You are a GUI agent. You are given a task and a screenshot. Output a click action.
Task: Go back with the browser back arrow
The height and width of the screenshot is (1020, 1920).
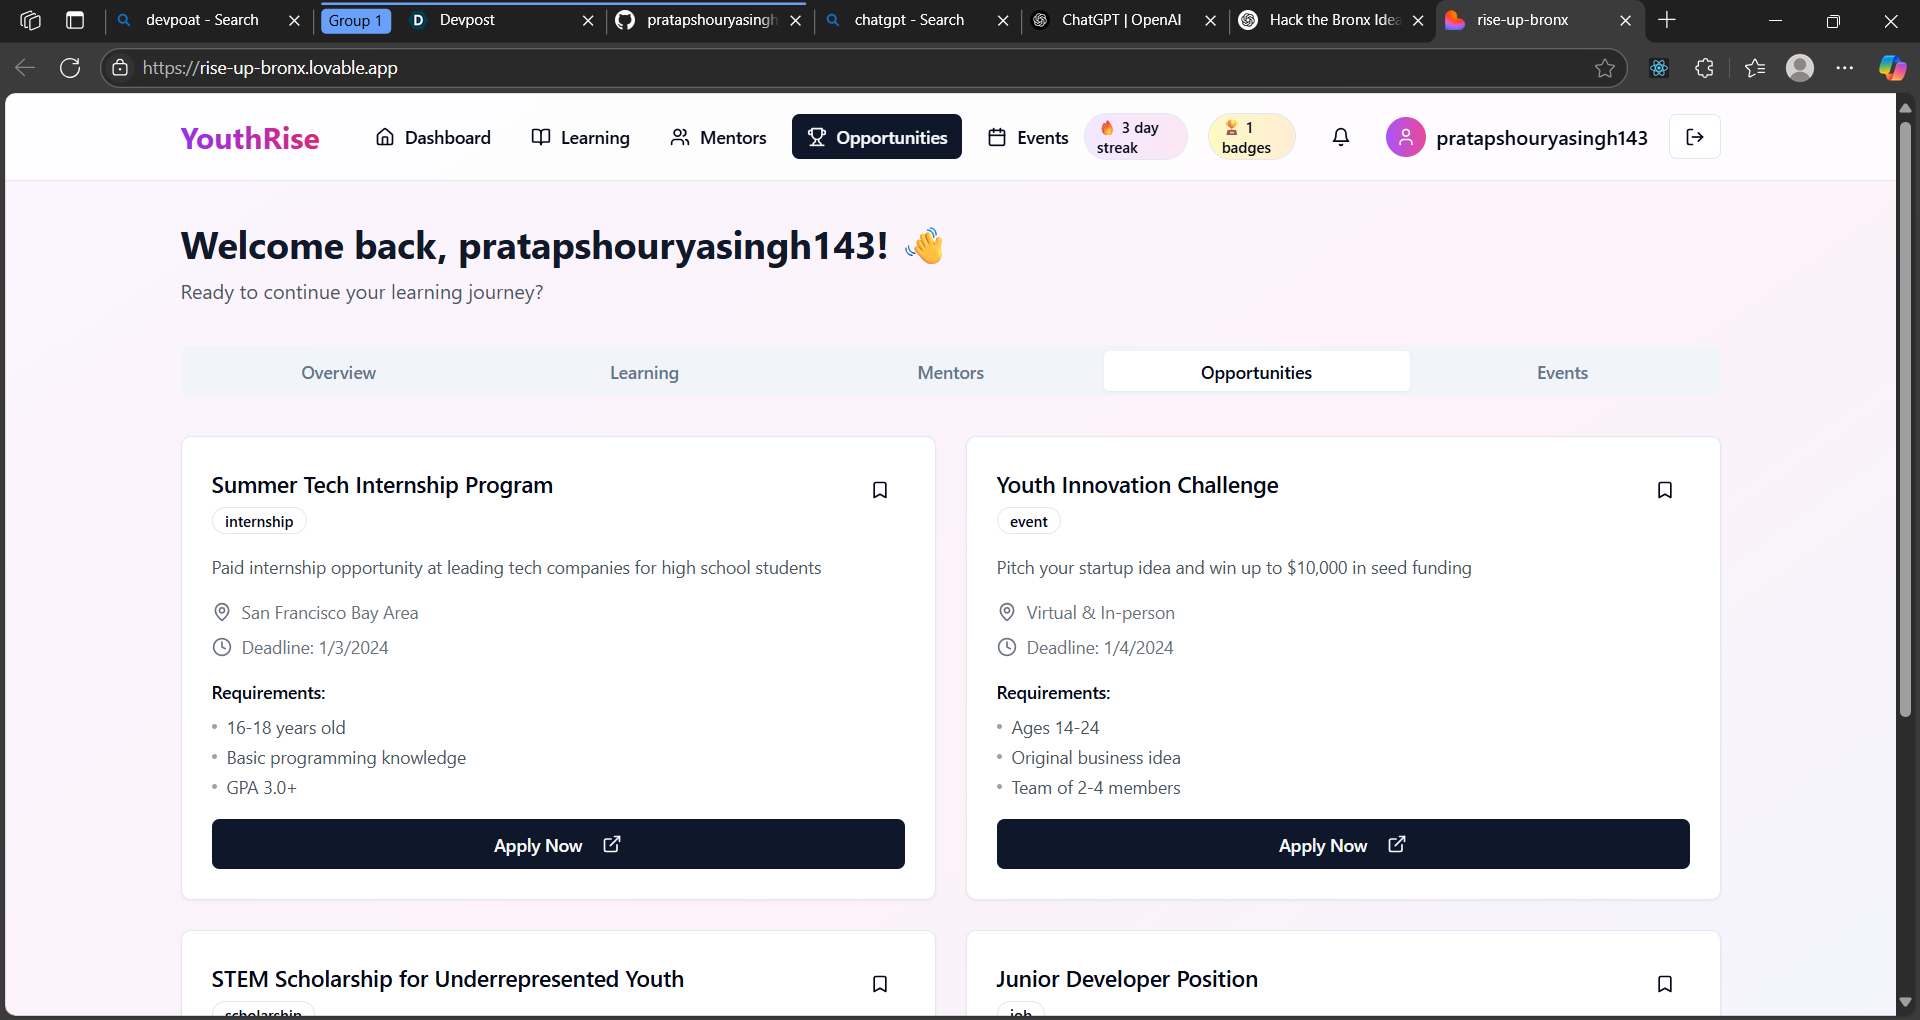25,68
